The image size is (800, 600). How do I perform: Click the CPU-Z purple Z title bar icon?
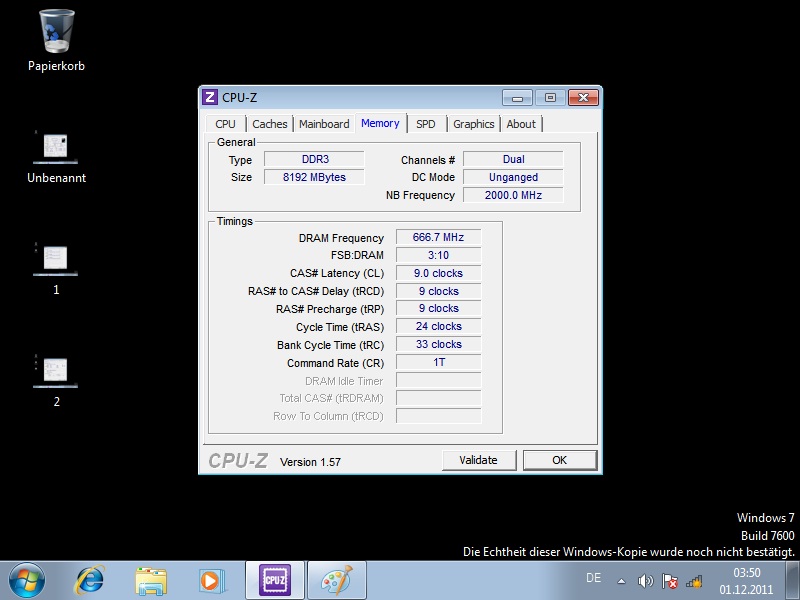coord(210,97)
